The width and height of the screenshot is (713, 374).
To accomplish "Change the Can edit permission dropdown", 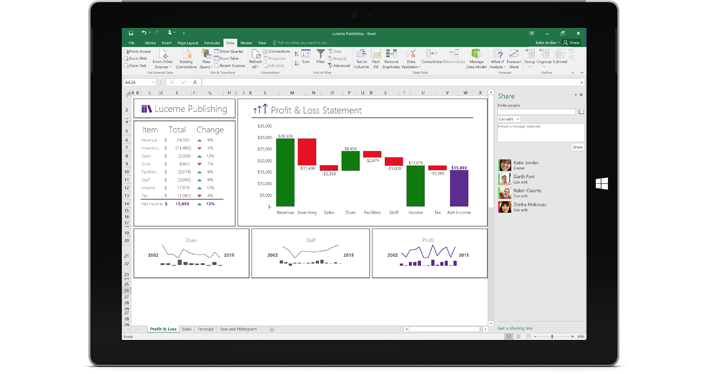I will [x=509, y=119].
